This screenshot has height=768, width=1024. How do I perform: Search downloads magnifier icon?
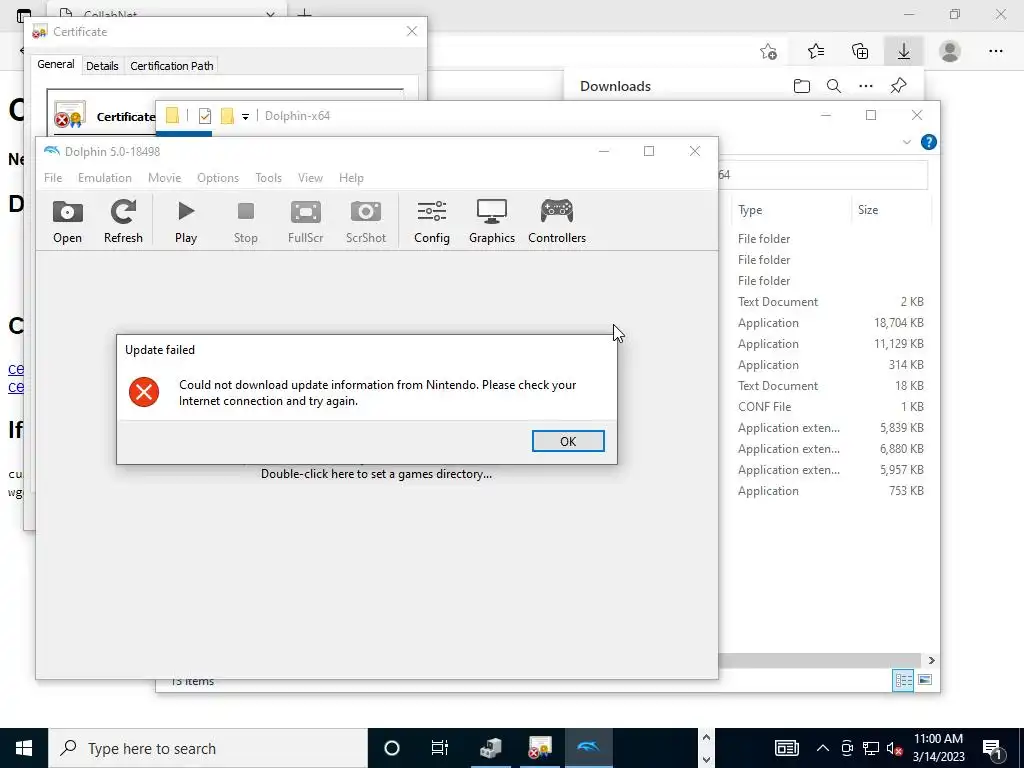(834, 86)
